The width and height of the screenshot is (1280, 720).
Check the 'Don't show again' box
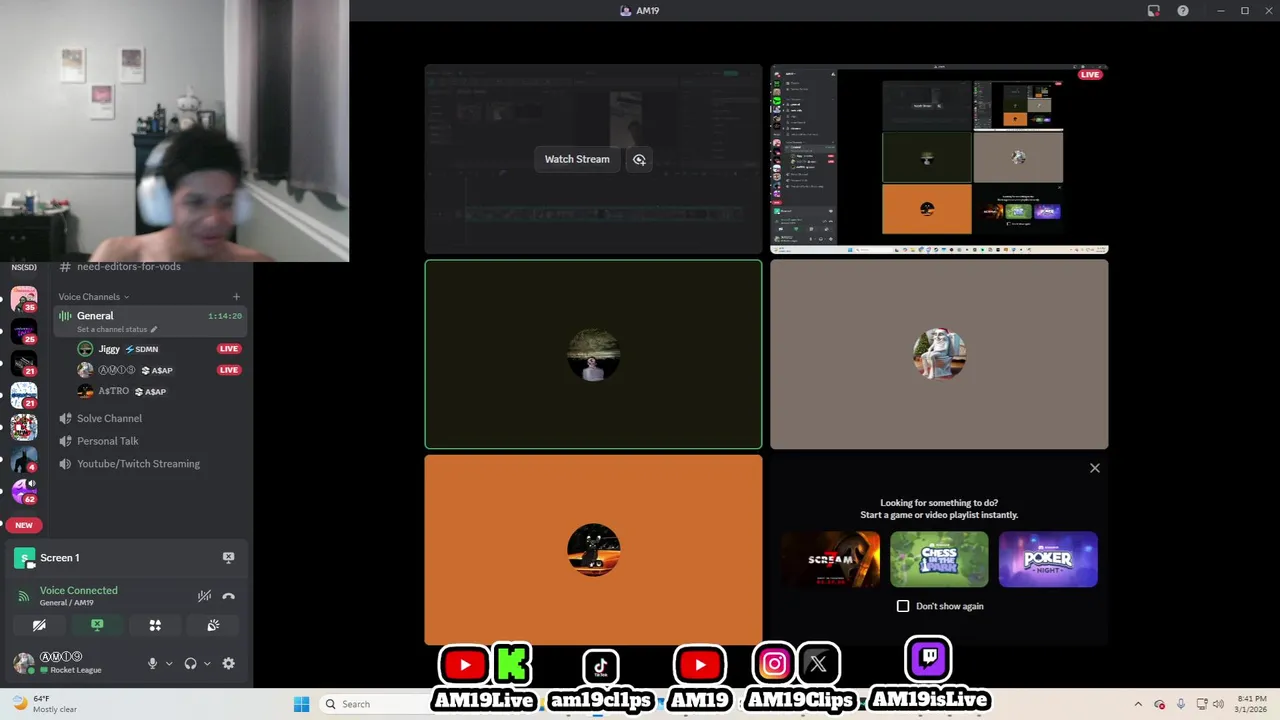click(903, 606)
